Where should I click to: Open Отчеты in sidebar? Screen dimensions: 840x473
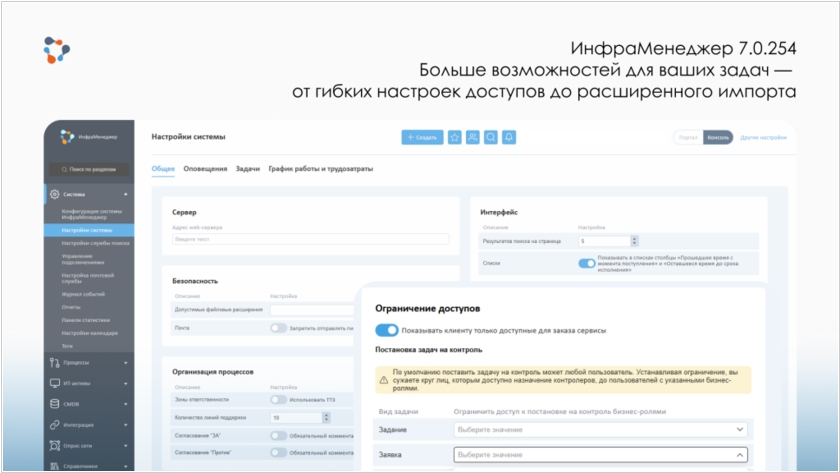click(71, 307)
